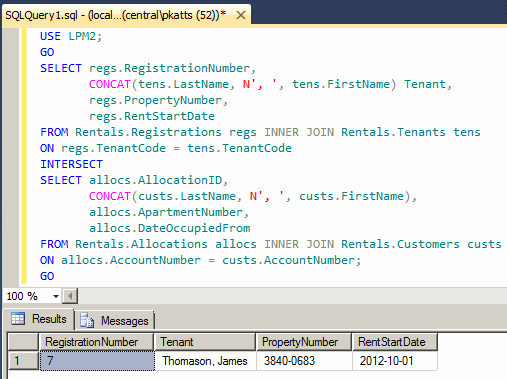Select the RegistrationNumber column header
Screen dimensions: 507x379
96,342
